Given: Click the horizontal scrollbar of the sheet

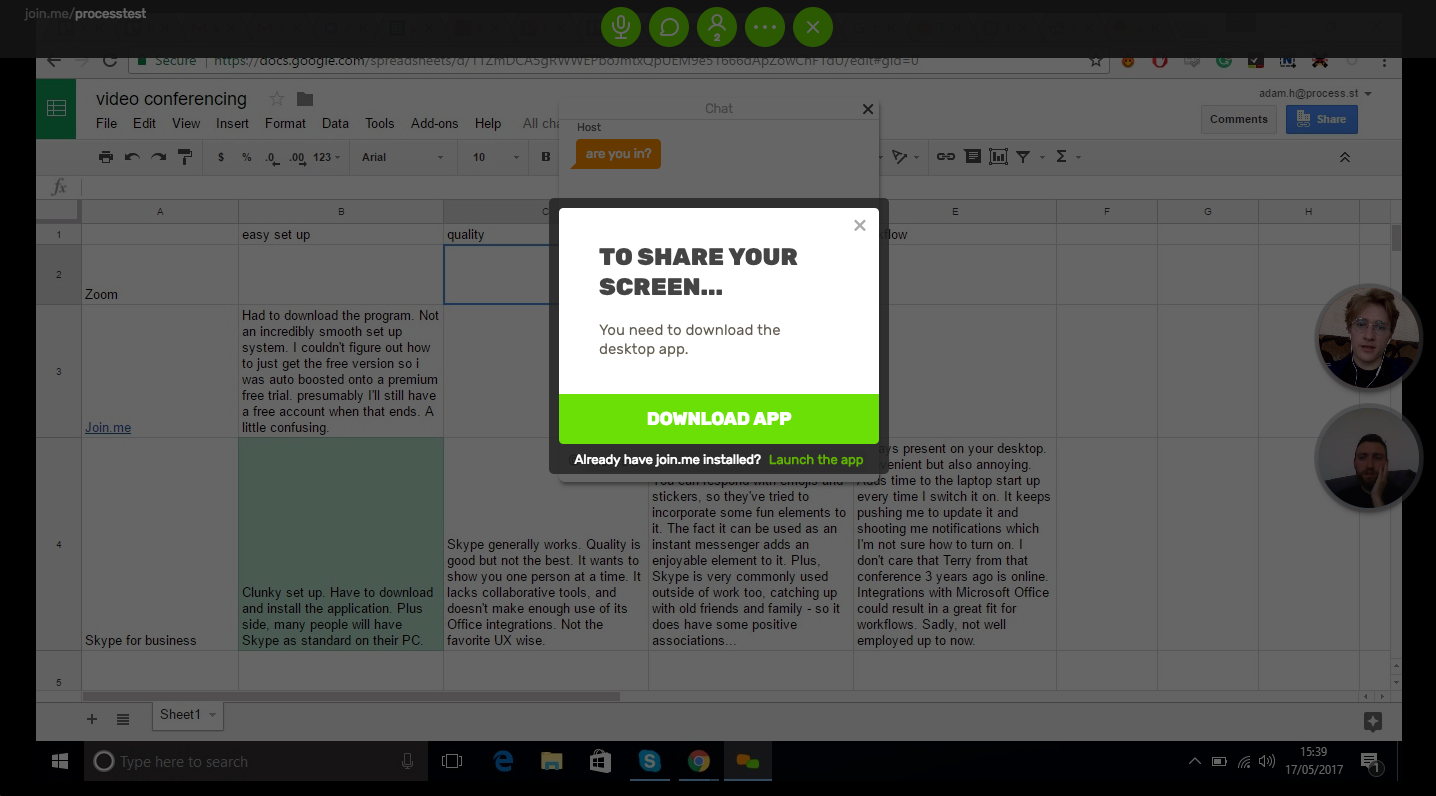Looking at the screenshot, I should pos(351,696).
